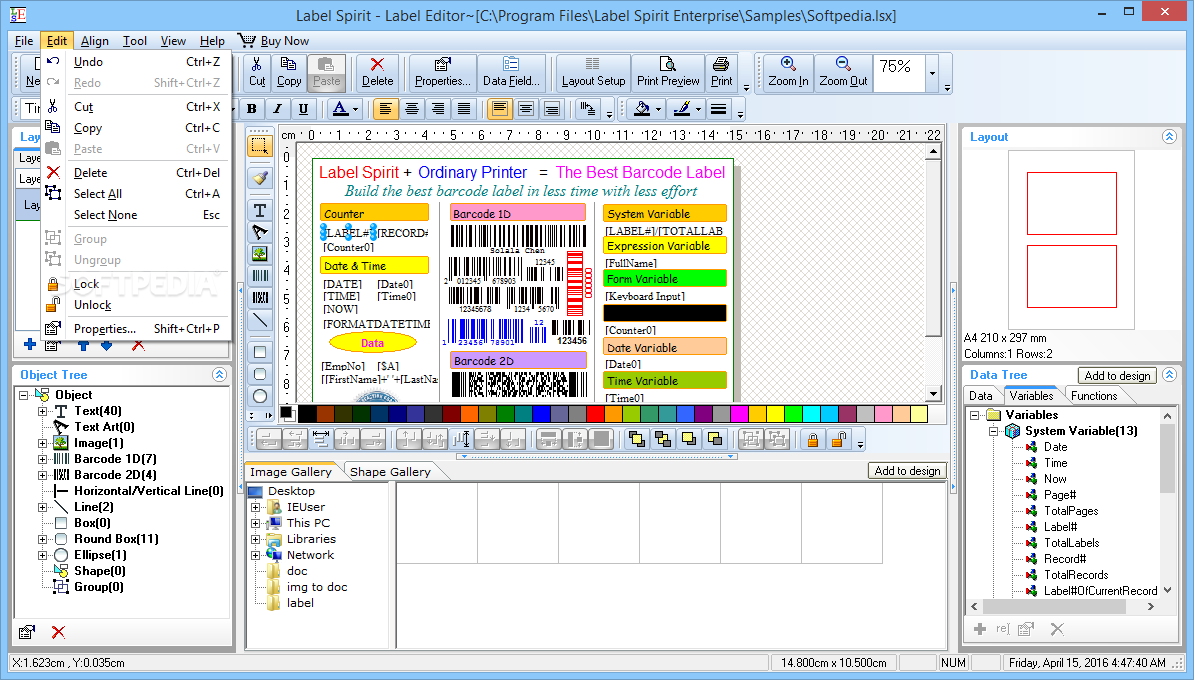Screen dimensions: 1194x680
Task: Collapse the Layout panel chevron
Action: [1169, 136]
